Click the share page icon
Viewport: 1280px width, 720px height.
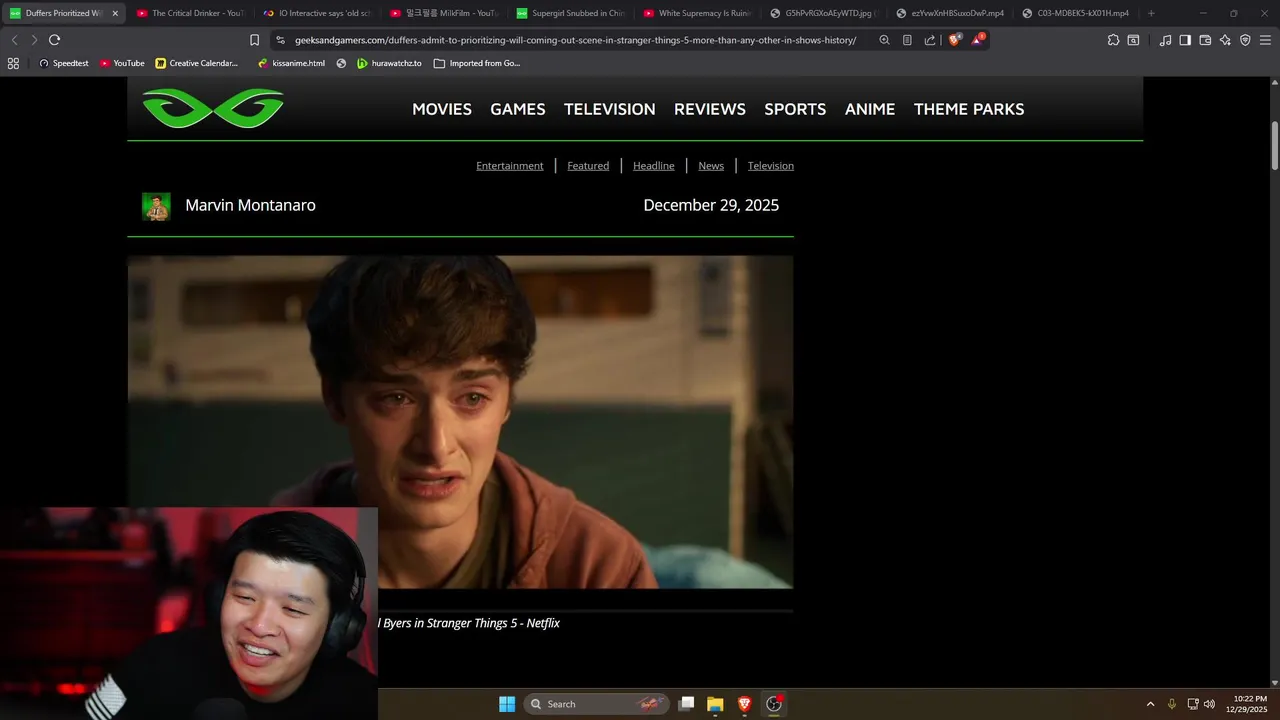point(930,40)
